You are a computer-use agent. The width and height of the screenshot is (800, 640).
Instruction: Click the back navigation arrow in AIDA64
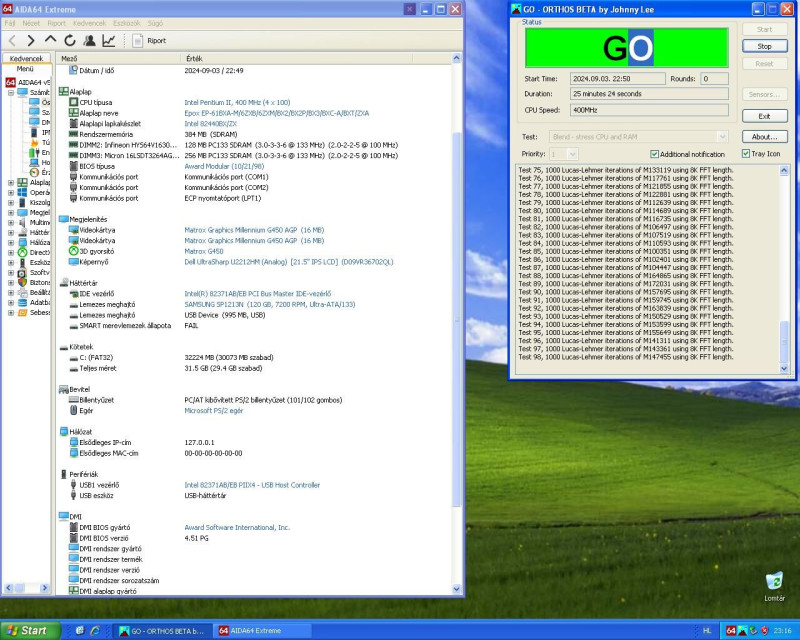tap(12, 41)
